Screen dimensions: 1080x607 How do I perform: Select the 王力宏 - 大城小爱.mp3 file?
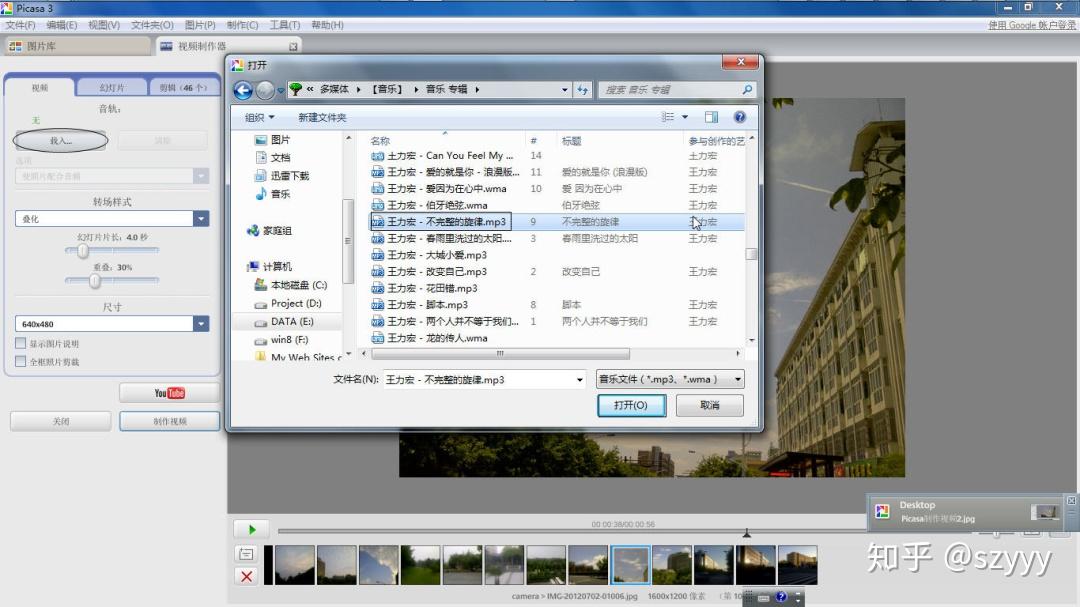pos(436,255)
